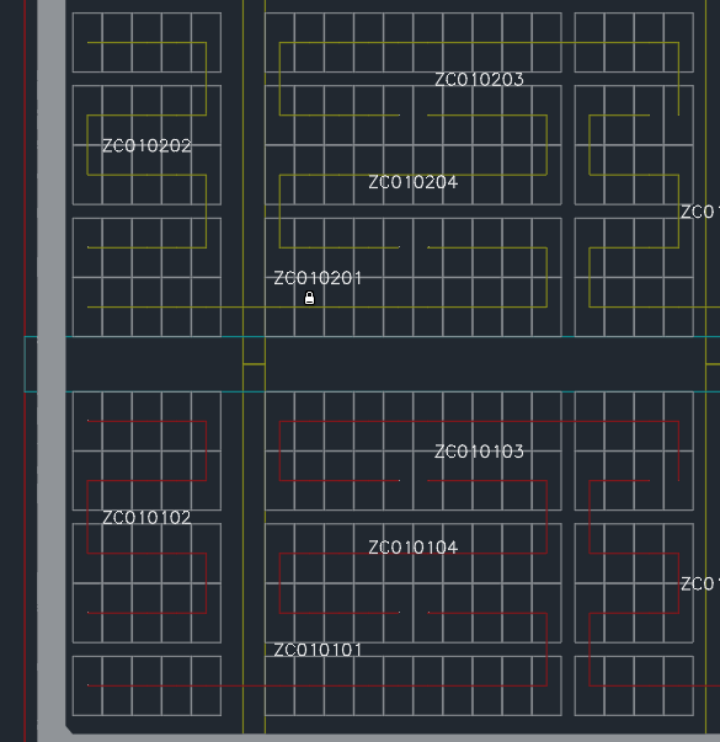The image size is (720, 742).
Task: Click the cut-off ZC01 label at upper right
Action: [x=700, y=212]
